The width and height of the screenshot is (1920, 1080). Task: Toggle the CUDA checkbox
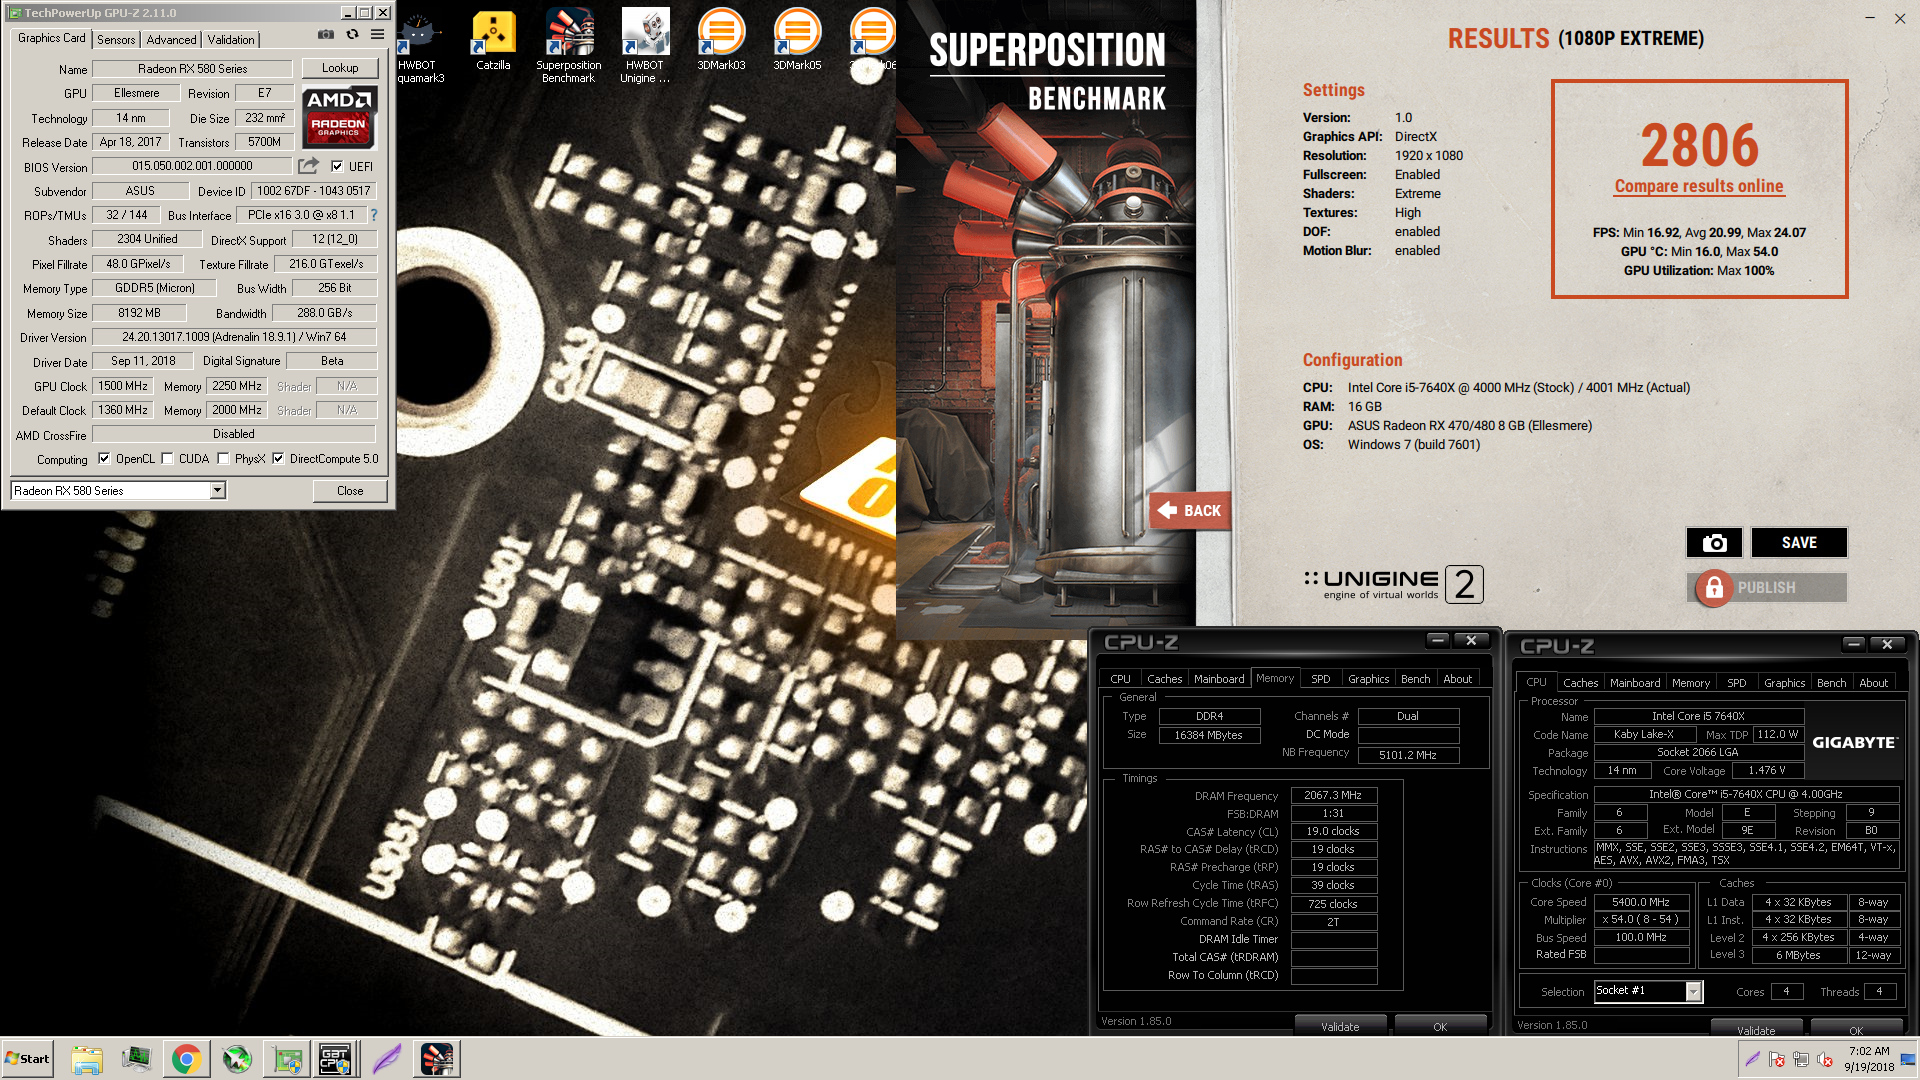[167, 459]
